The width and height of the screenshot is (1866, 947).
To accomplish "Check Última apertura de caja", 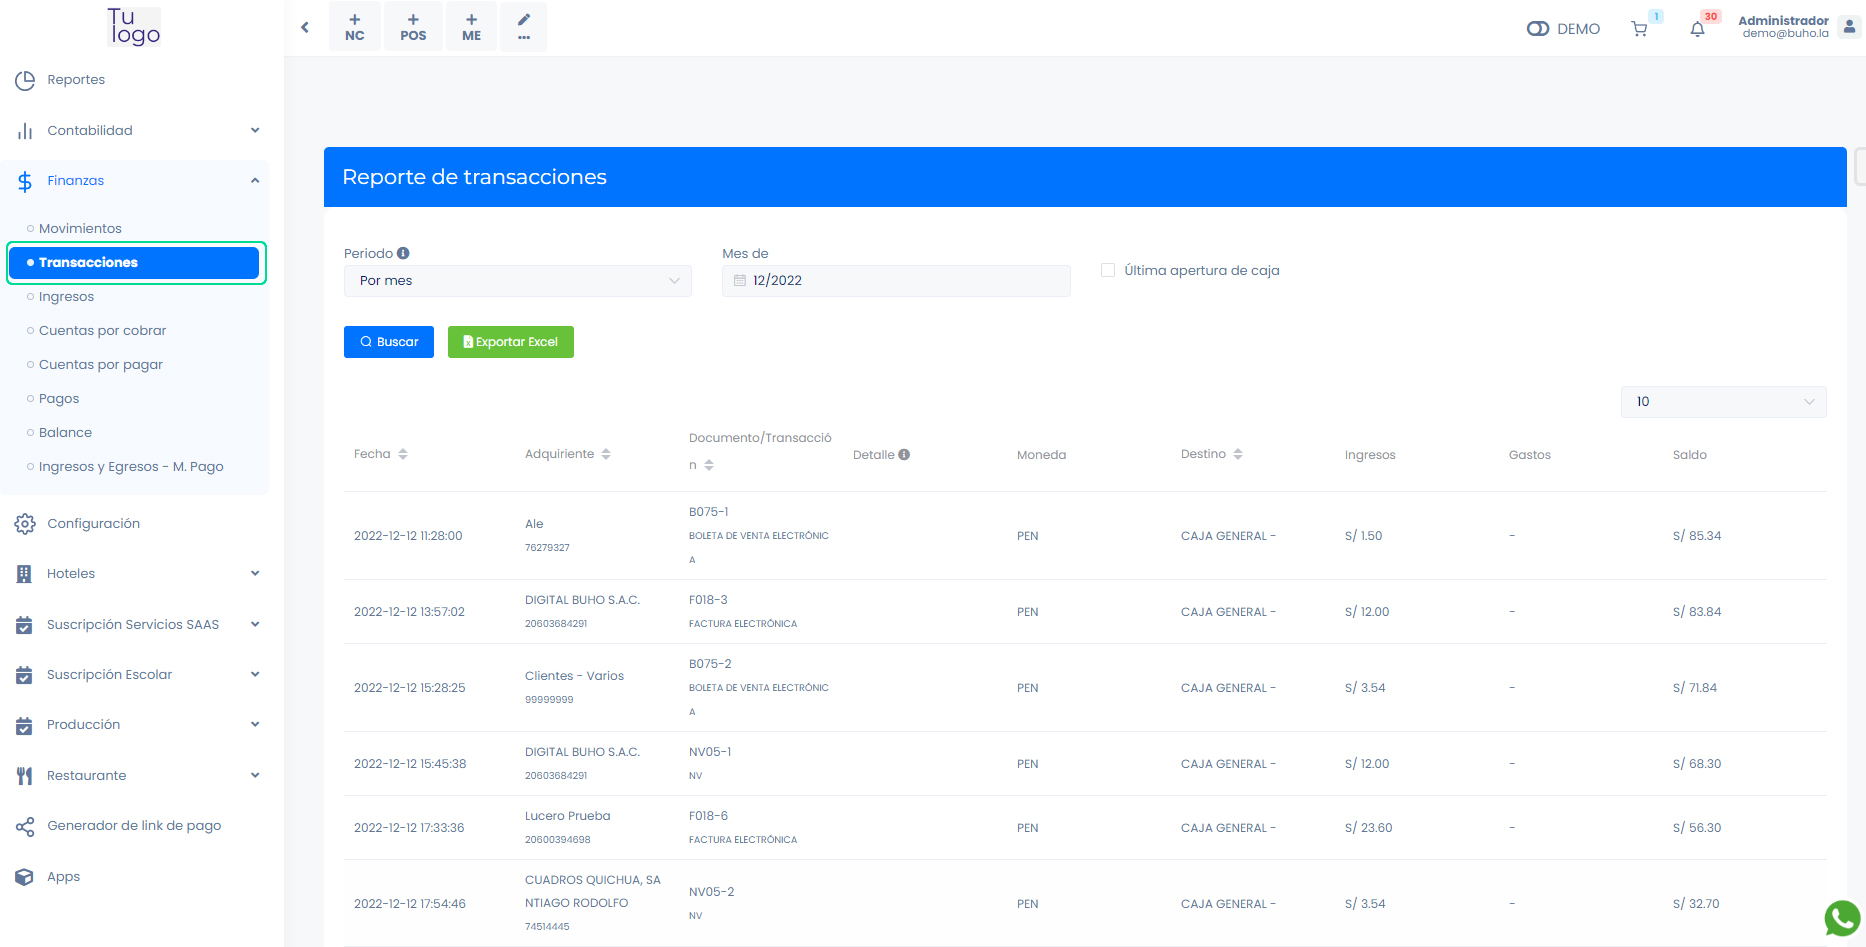I will point(1108,270).
